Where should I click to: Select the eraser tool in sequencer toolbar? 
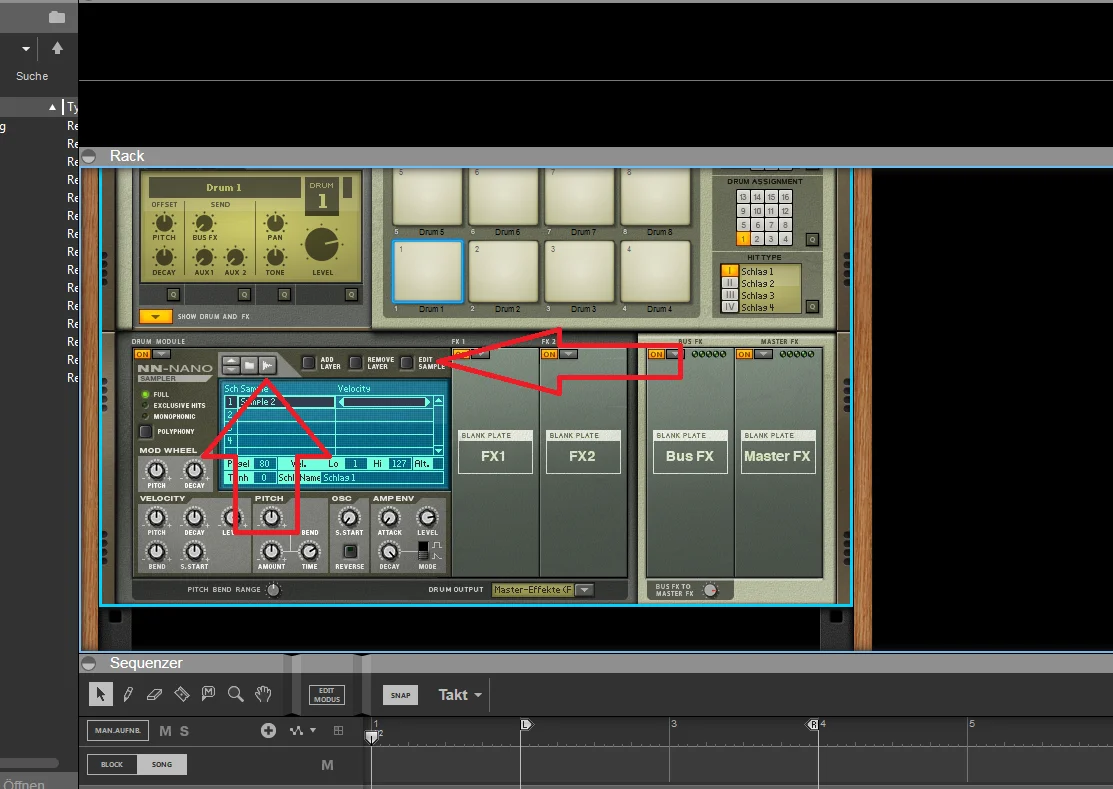[x=154, y=694]
